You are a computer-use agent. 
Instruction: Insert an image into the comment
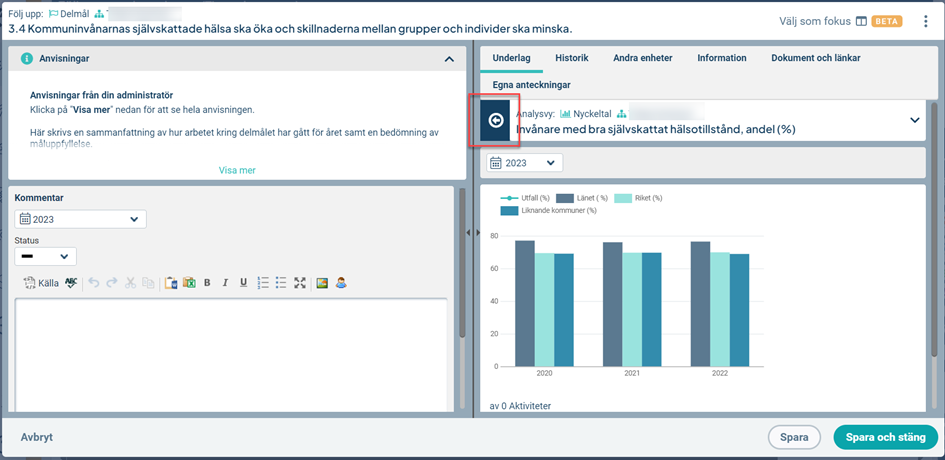(322, 282)
